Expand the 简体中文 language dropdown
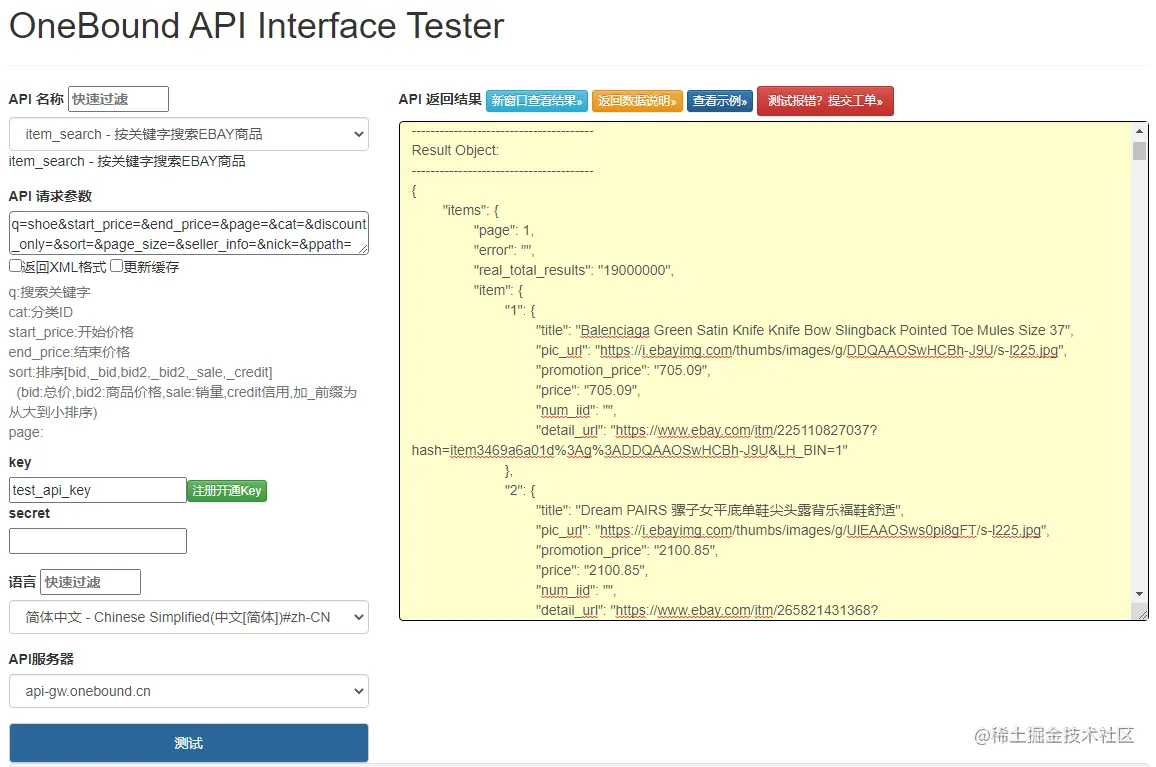The image size is (1156, 767). pyautogui.click(x=189, y=617)
